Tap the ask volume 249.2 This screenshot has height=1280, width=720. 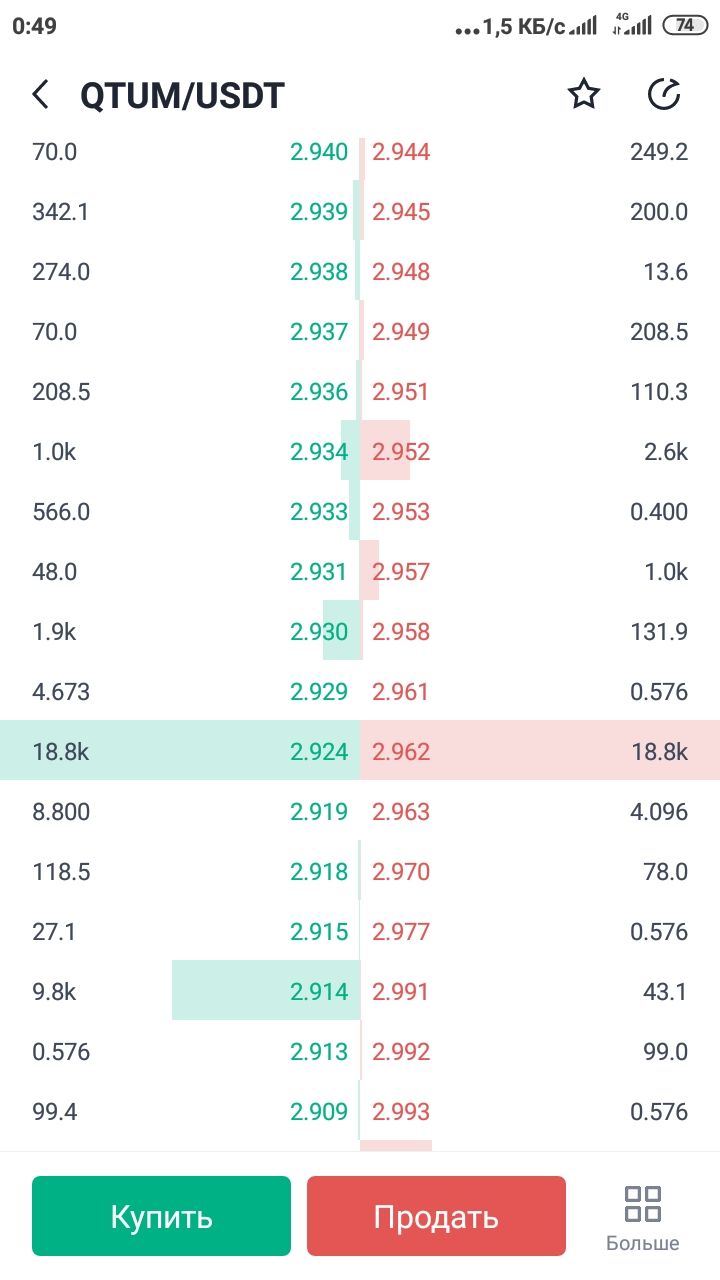(x=659, y=152)
